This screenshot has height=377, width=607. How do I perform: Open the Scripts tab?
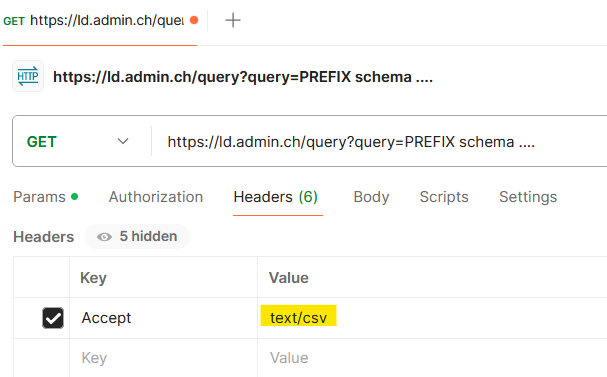(444, 197)
